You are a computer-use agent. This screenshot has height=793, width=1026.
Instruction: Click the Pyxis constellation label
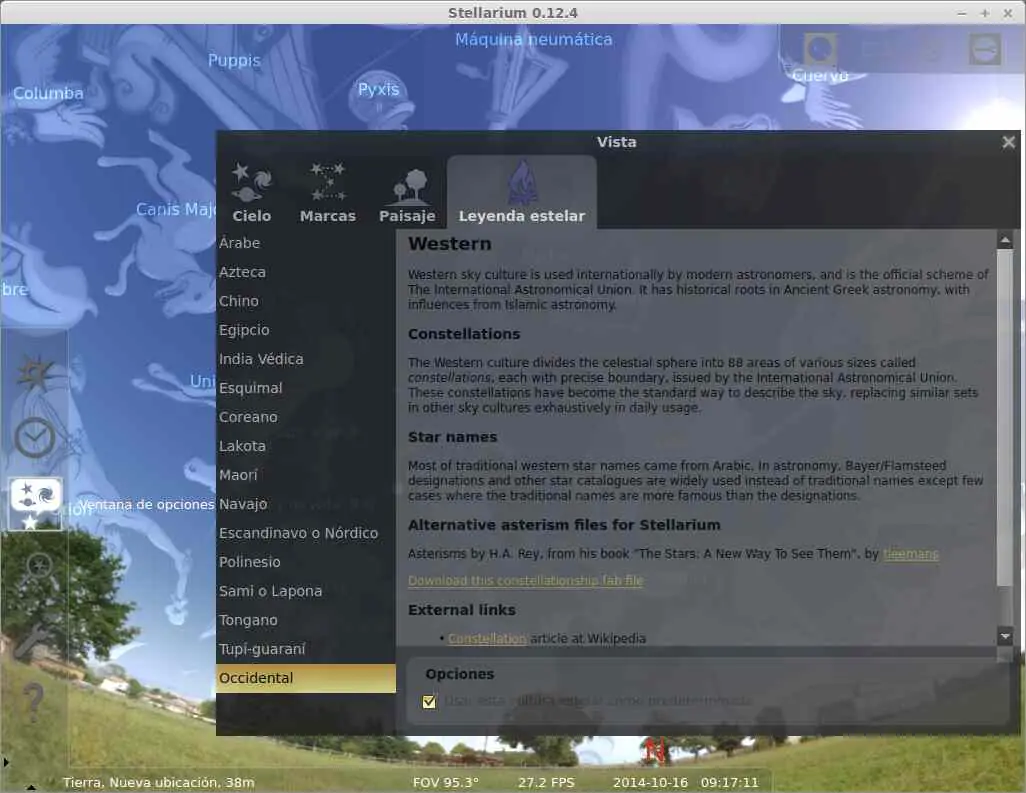point(378,90)
